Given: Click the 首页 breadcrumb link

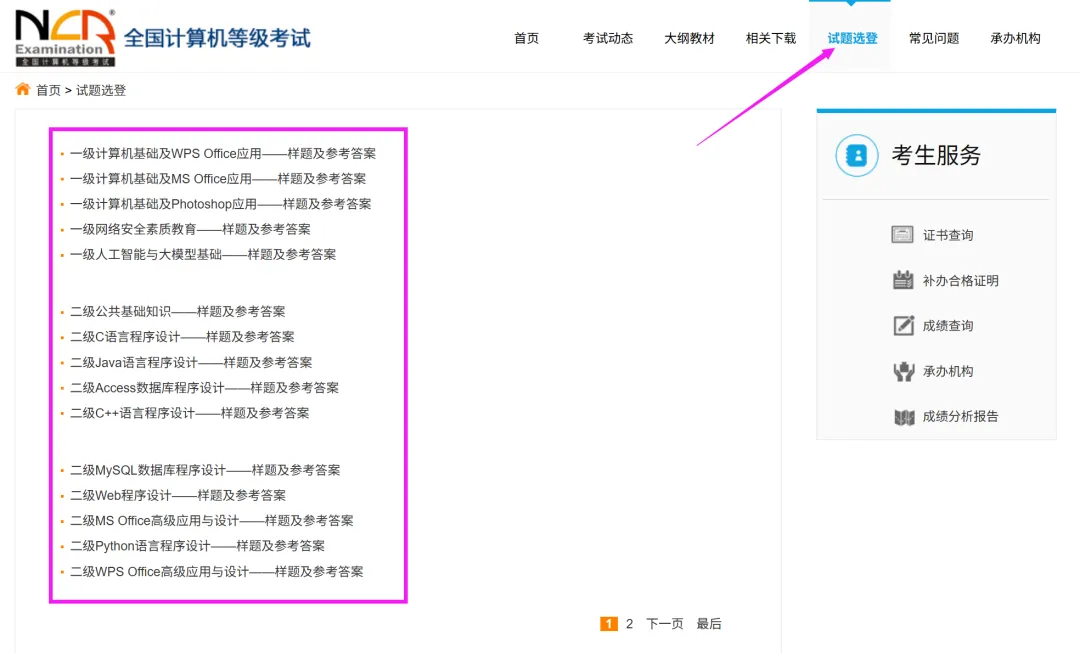Looking at the screenshot, I should click(48, 90).
